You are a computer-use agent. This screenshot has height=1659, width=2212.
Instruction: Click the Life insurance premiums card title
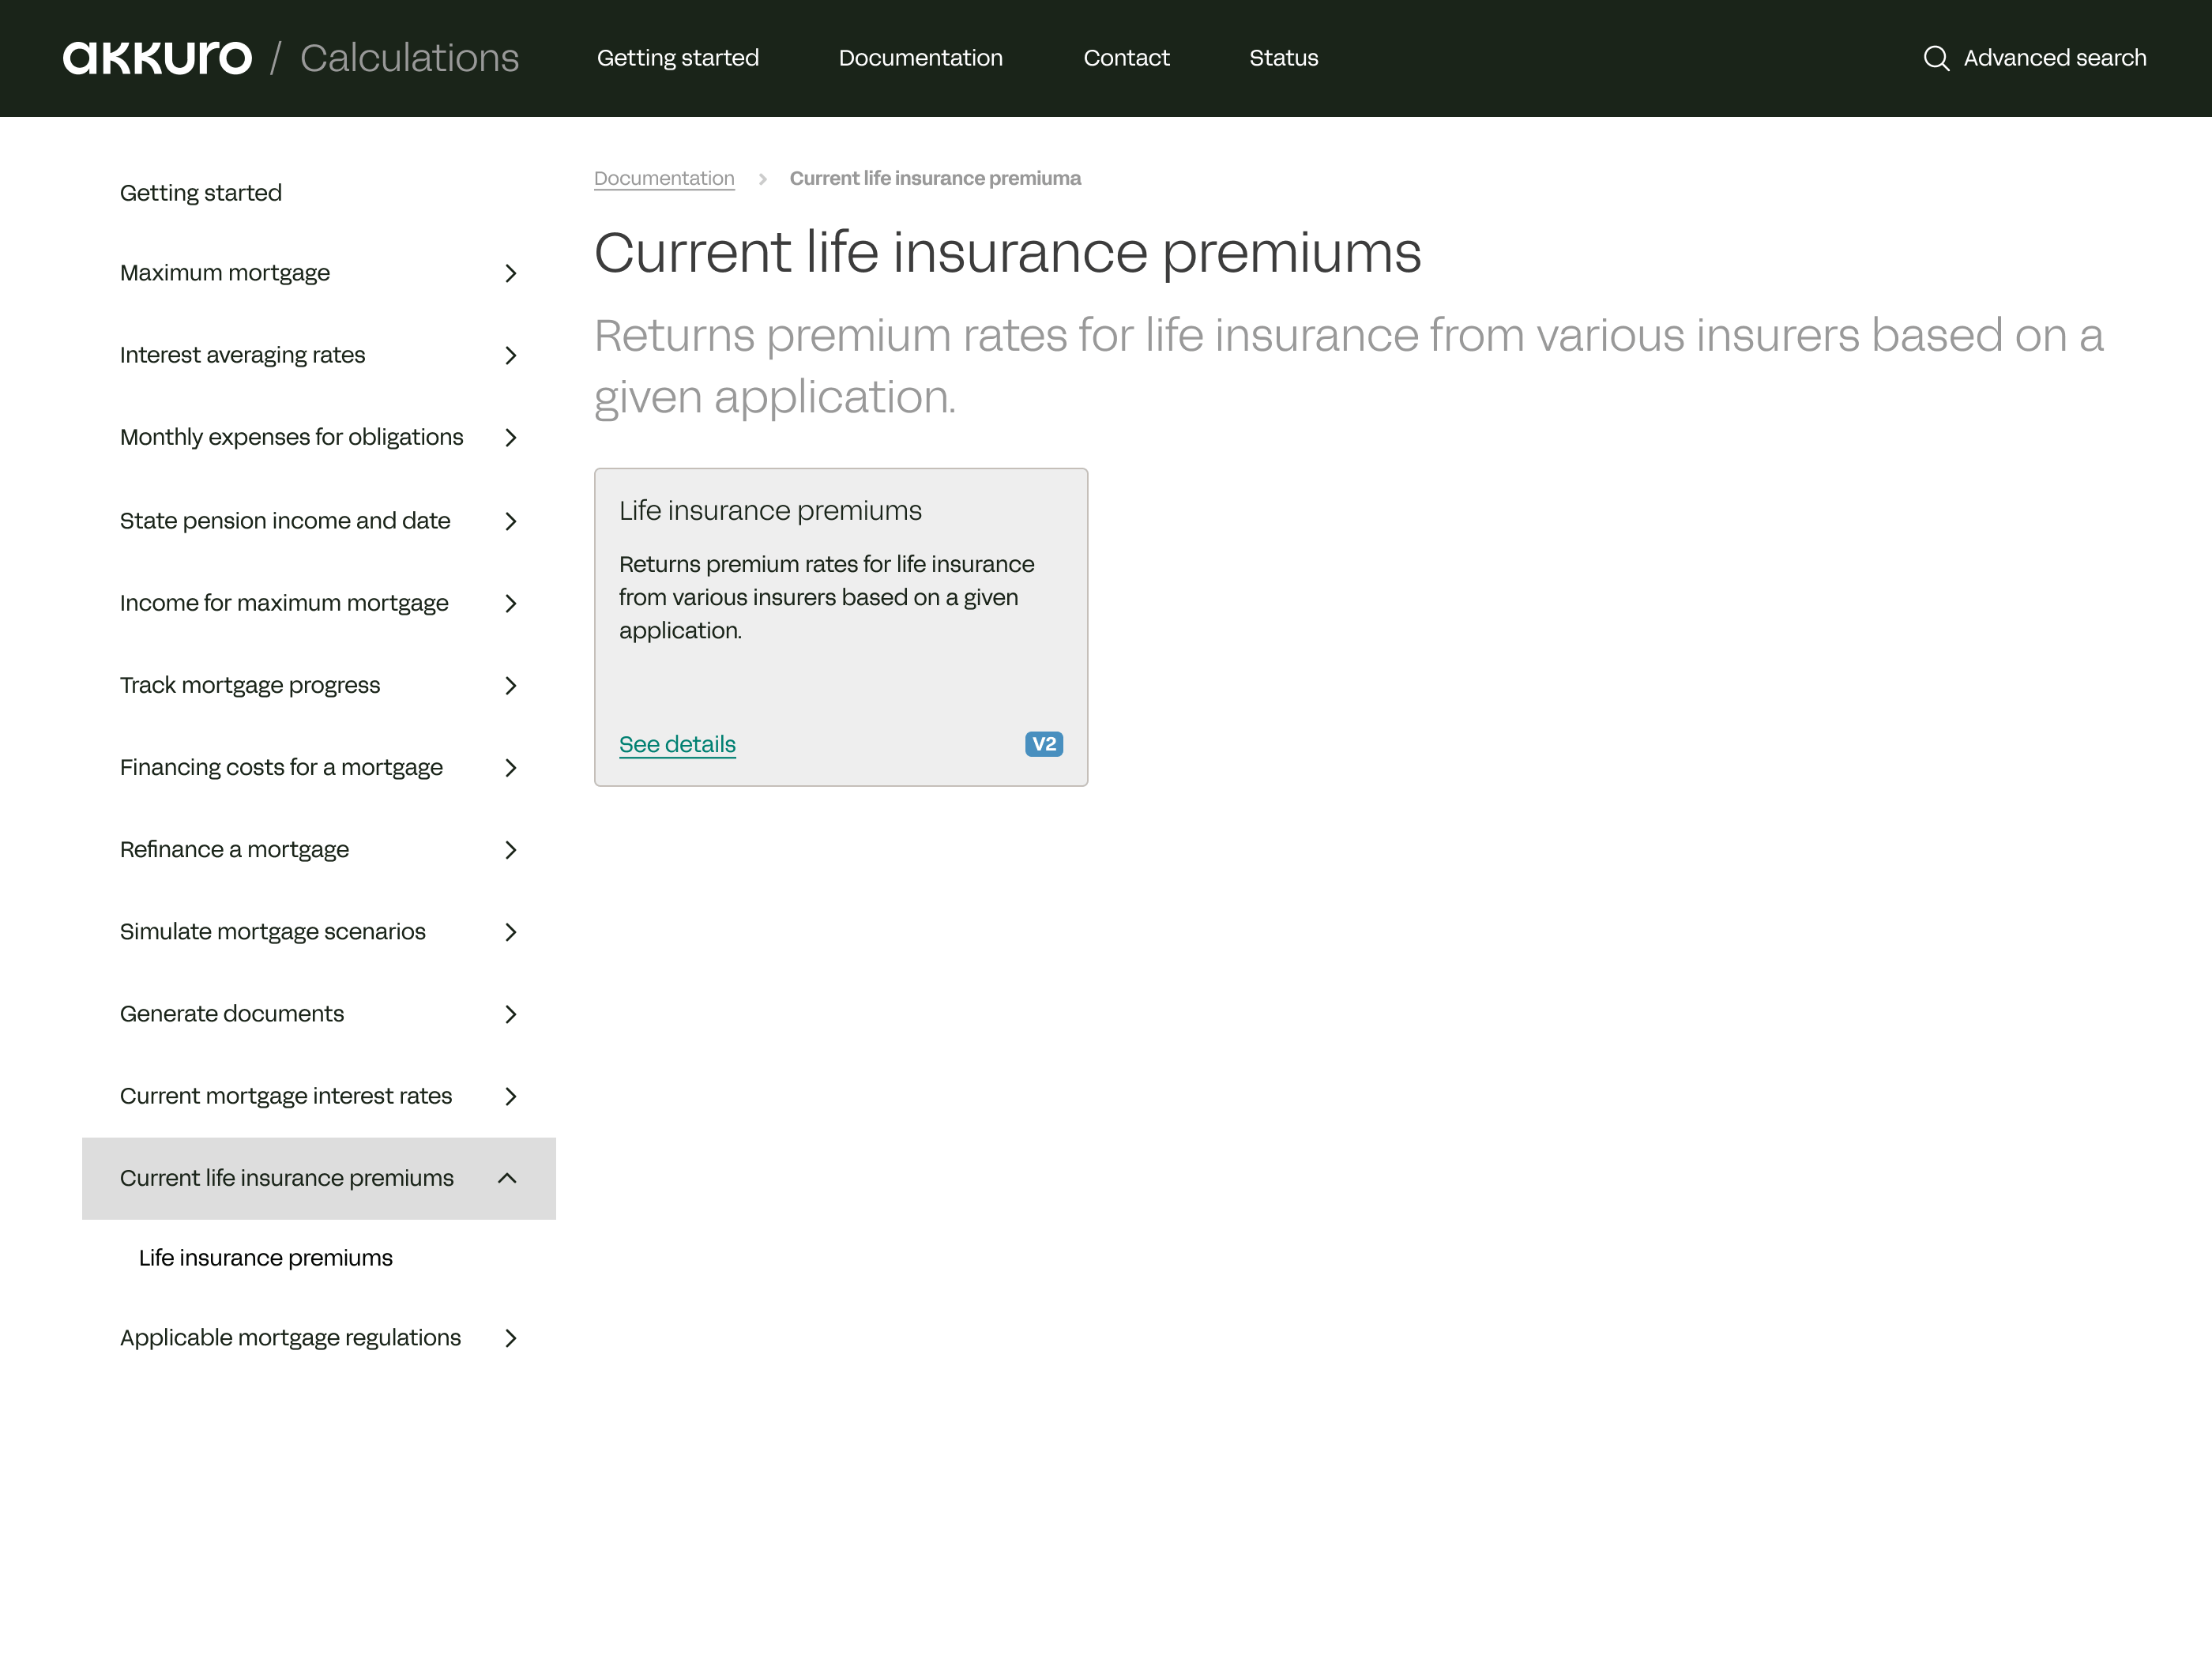pyautogui.click(x=770, y=510)
